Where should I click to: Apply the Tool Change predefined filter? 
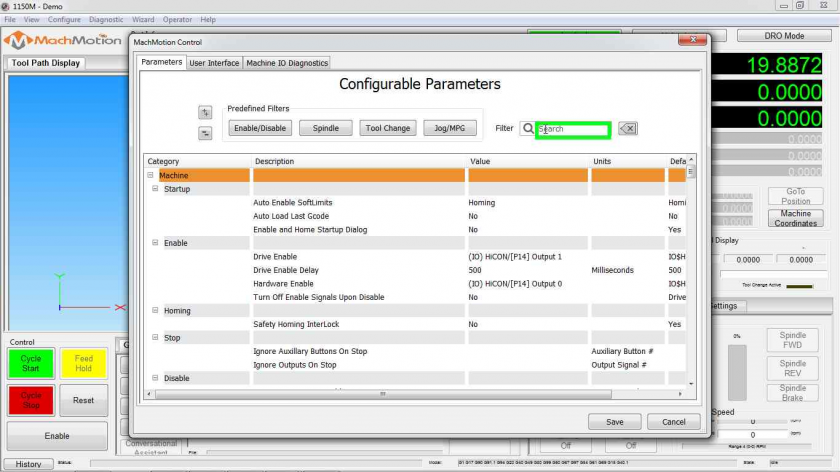pyautogui.click(x=388, y=128)
